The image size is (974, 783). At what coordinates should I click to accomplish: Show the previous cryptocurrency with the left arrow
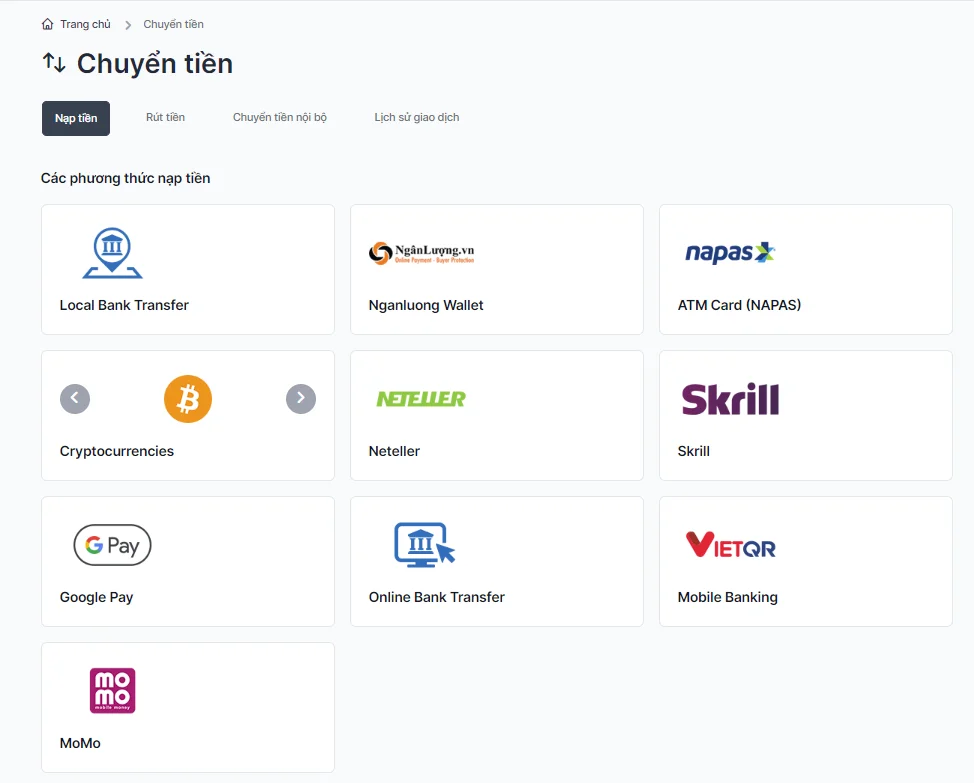(75, 399)
